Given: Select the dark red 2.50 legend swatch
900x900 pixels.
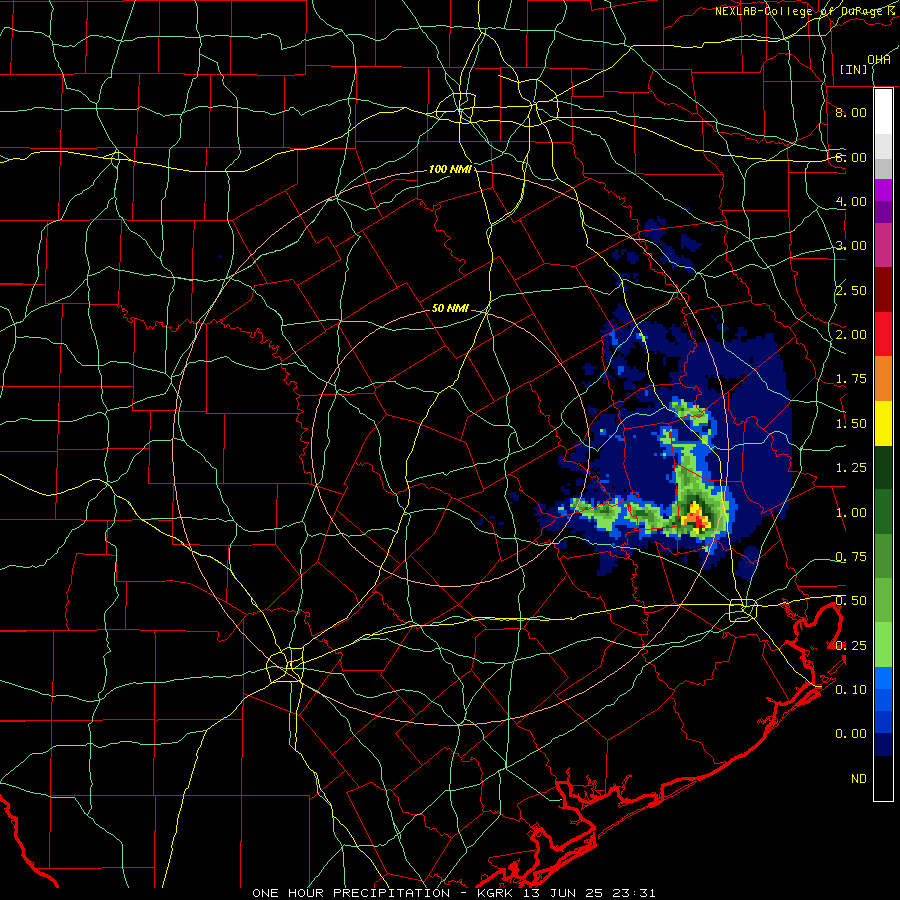Looking at the screenshot, I should [883, 289].
